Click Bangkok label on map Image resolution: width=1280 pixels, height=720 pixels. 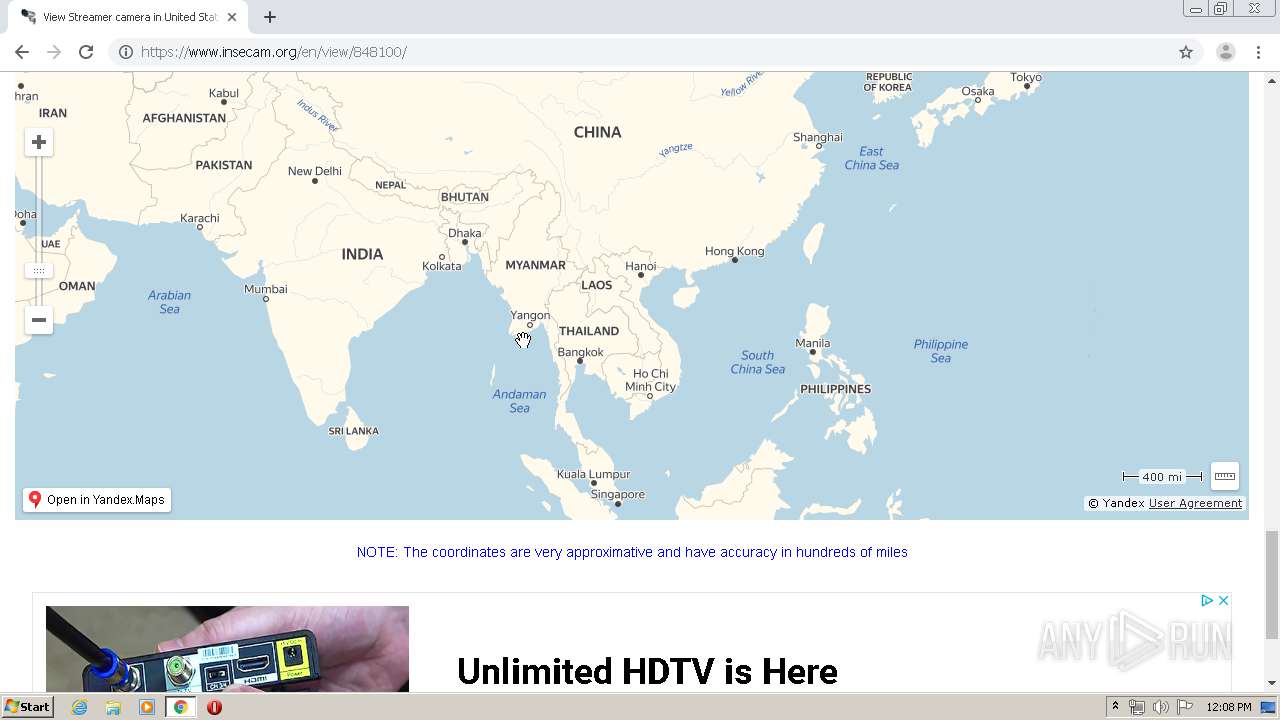point(581,352)
